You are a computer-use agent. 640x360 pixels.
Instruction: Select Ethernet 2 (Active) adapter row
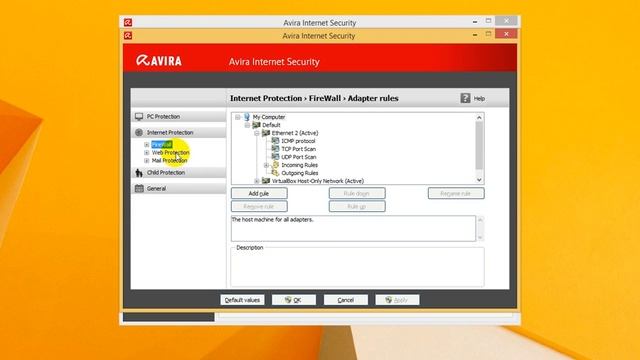pos(295,133)
